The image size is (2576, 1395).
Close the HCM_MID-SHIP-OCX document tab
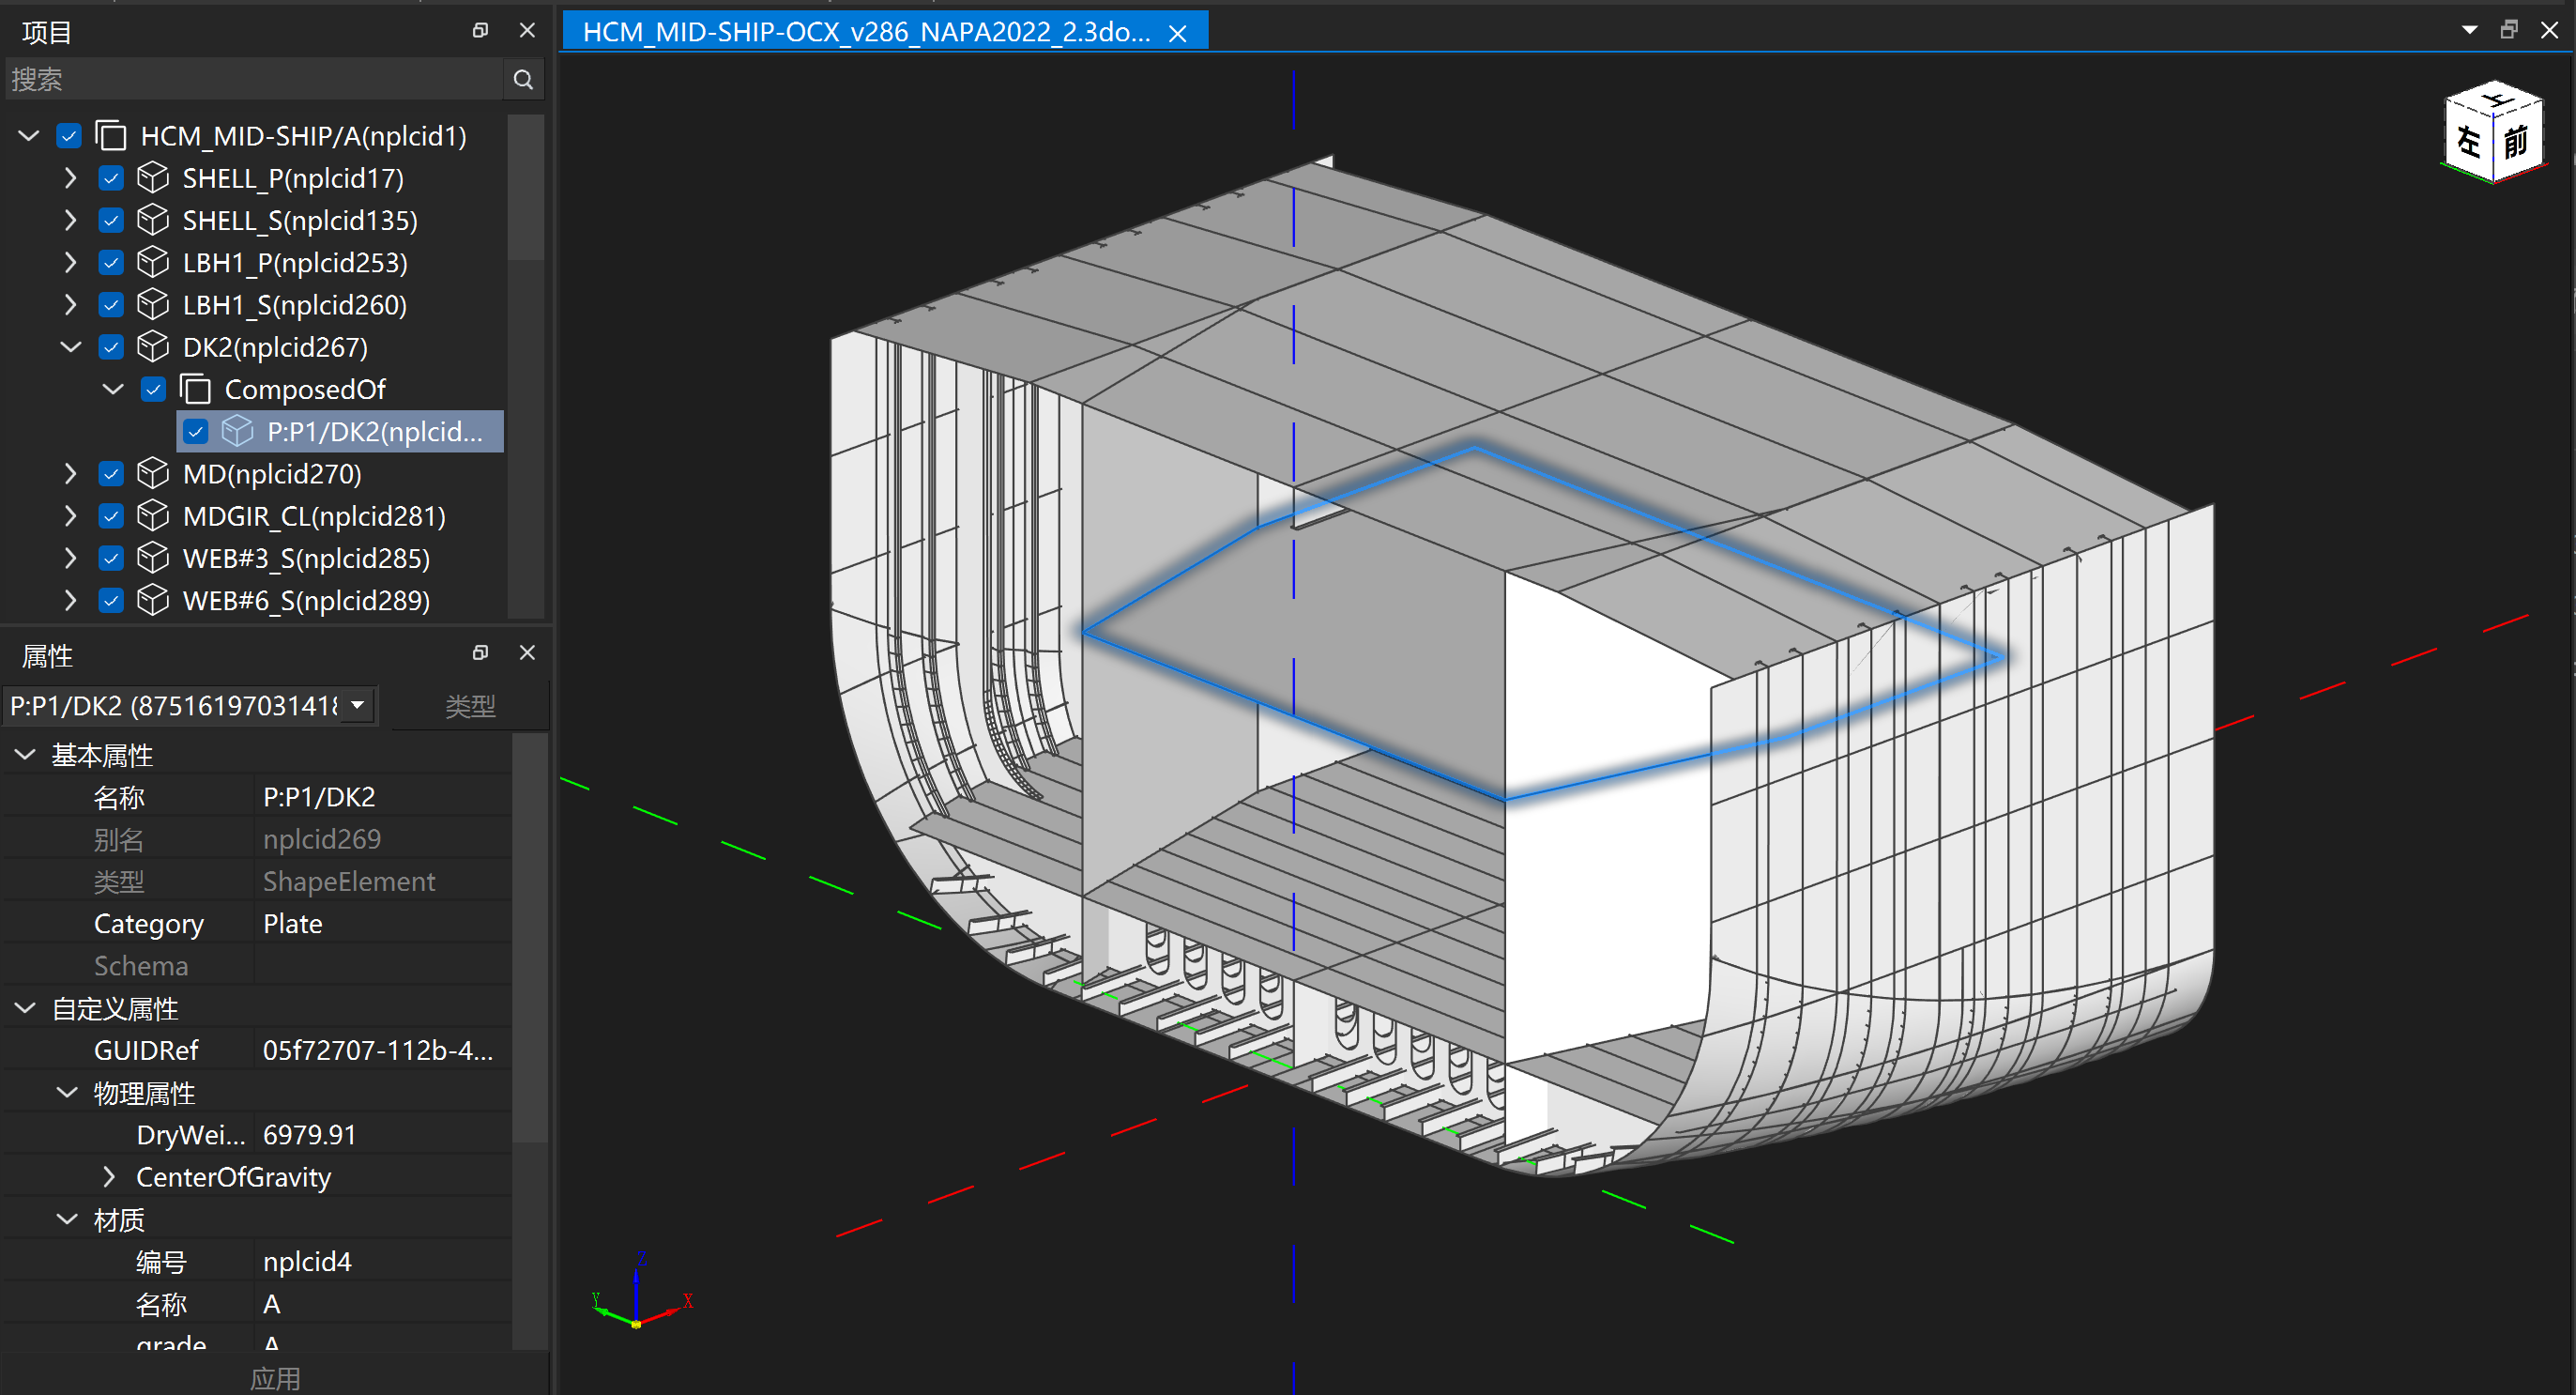tap(1178, 33)
